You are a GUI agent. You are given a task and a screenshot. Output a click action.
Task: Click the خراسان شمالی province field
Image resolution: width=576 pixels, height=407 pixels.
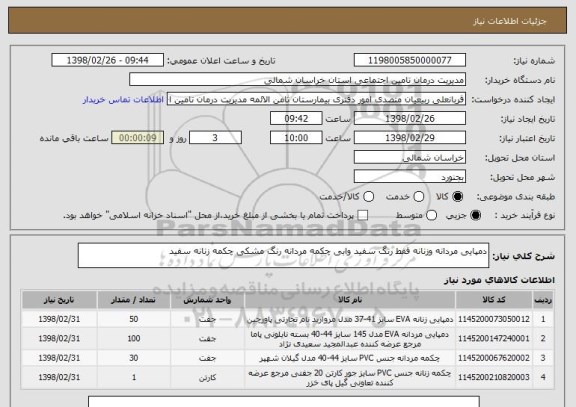pos(410,158)
